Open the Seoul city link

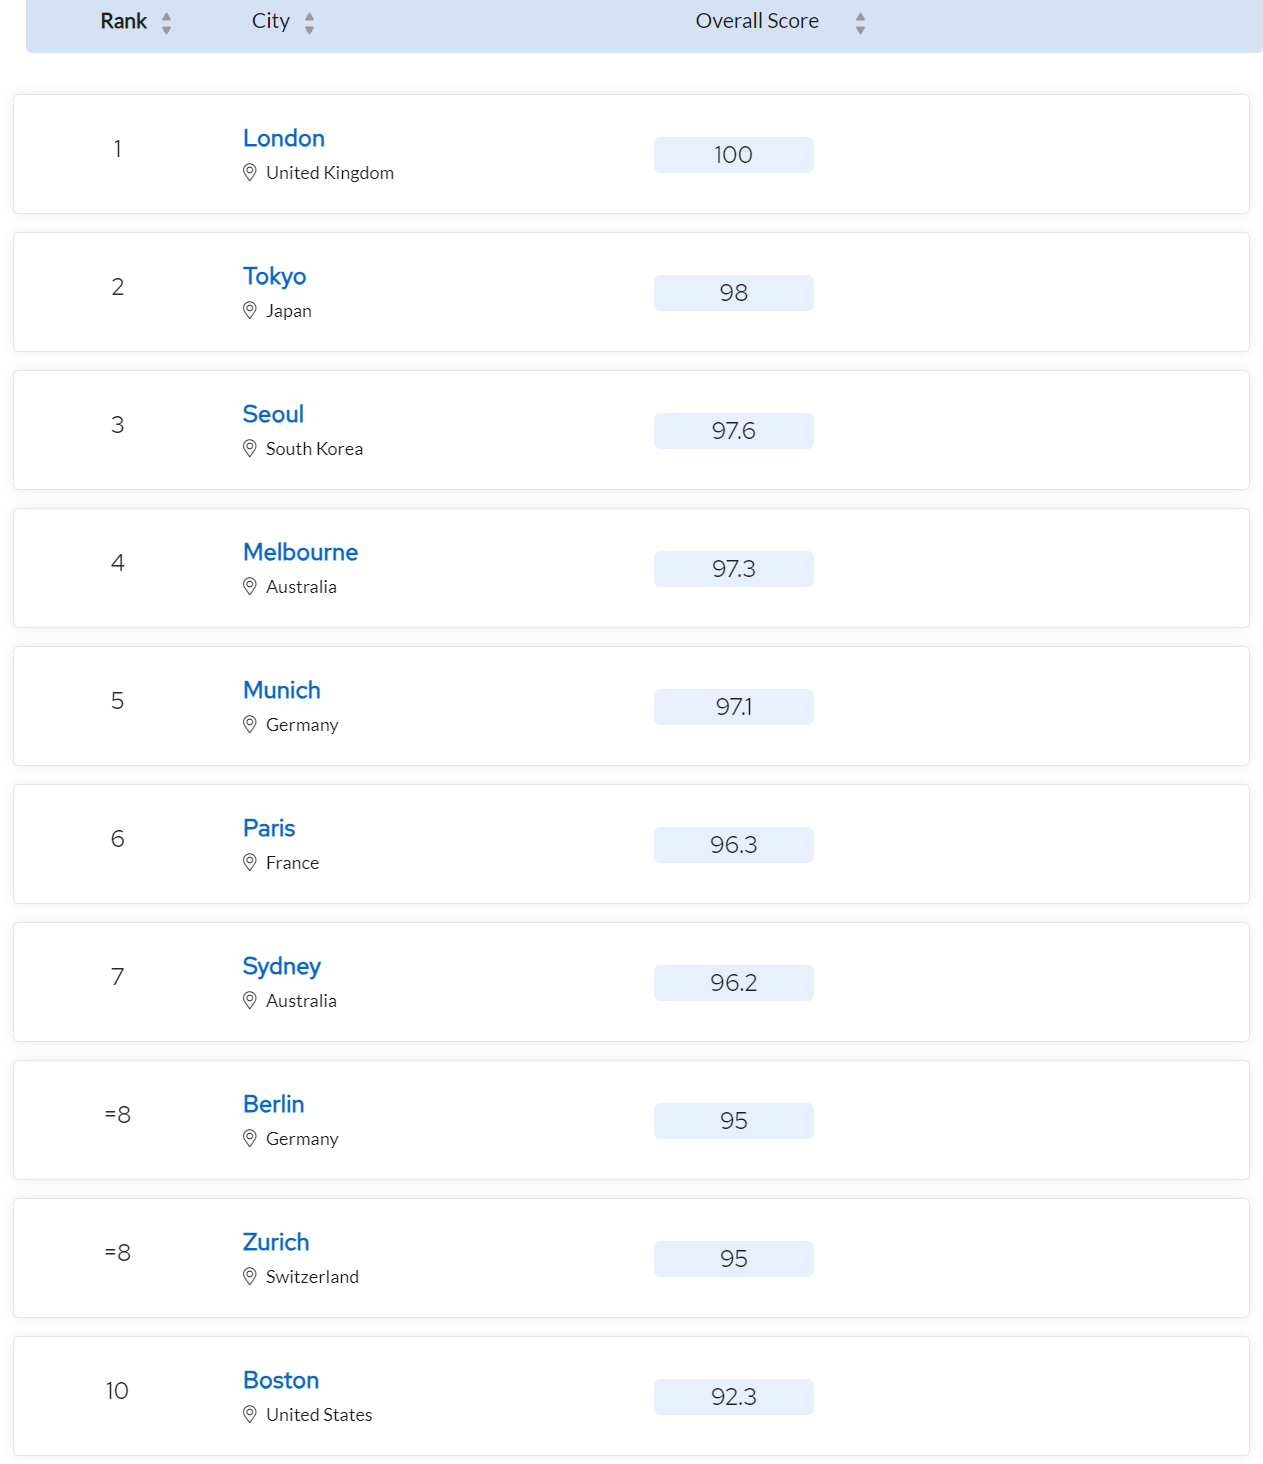273,414
